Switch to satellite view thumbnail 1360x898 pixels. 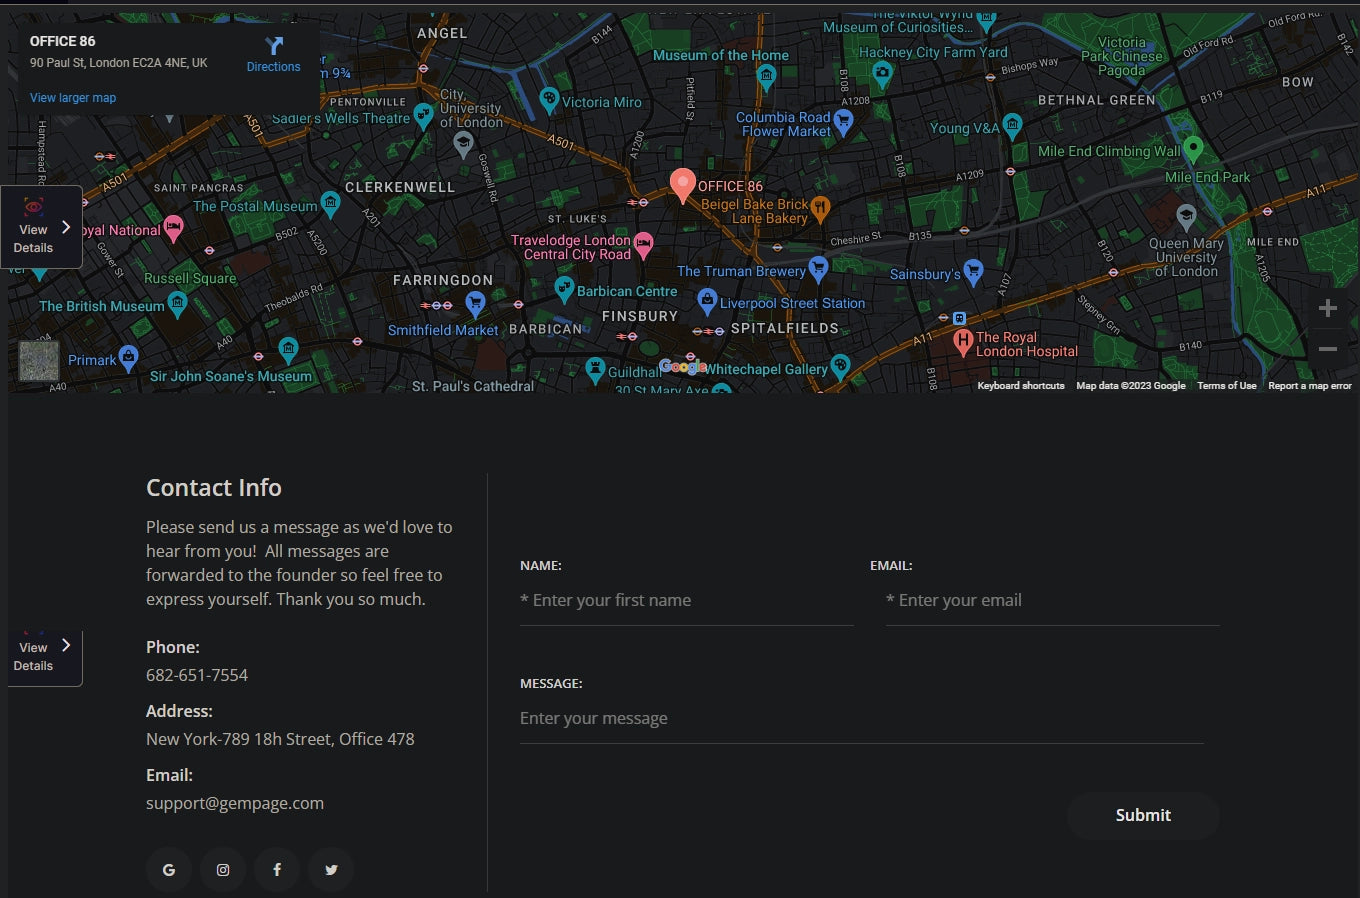pyautogui.click(x=39, y=361)
